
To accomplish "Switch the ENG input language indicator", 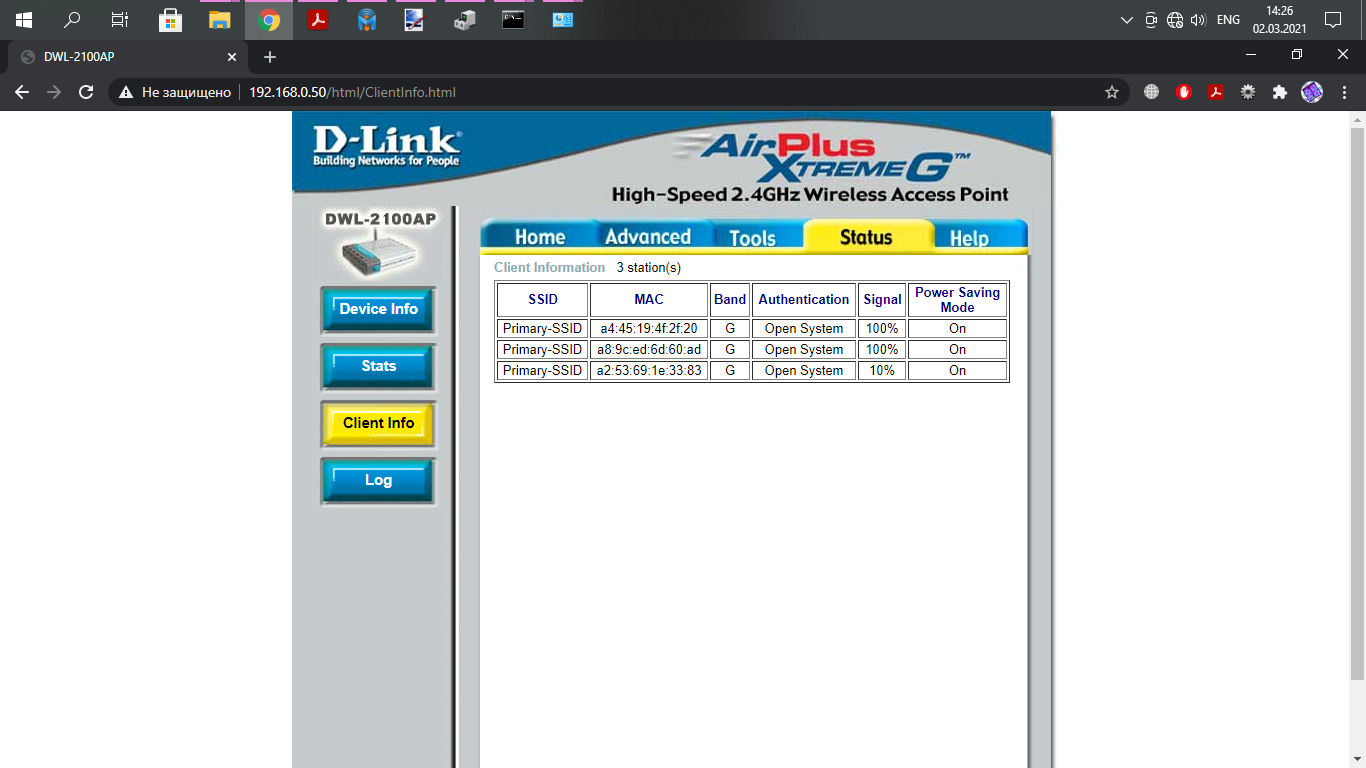I will (x=1228, y=20).
